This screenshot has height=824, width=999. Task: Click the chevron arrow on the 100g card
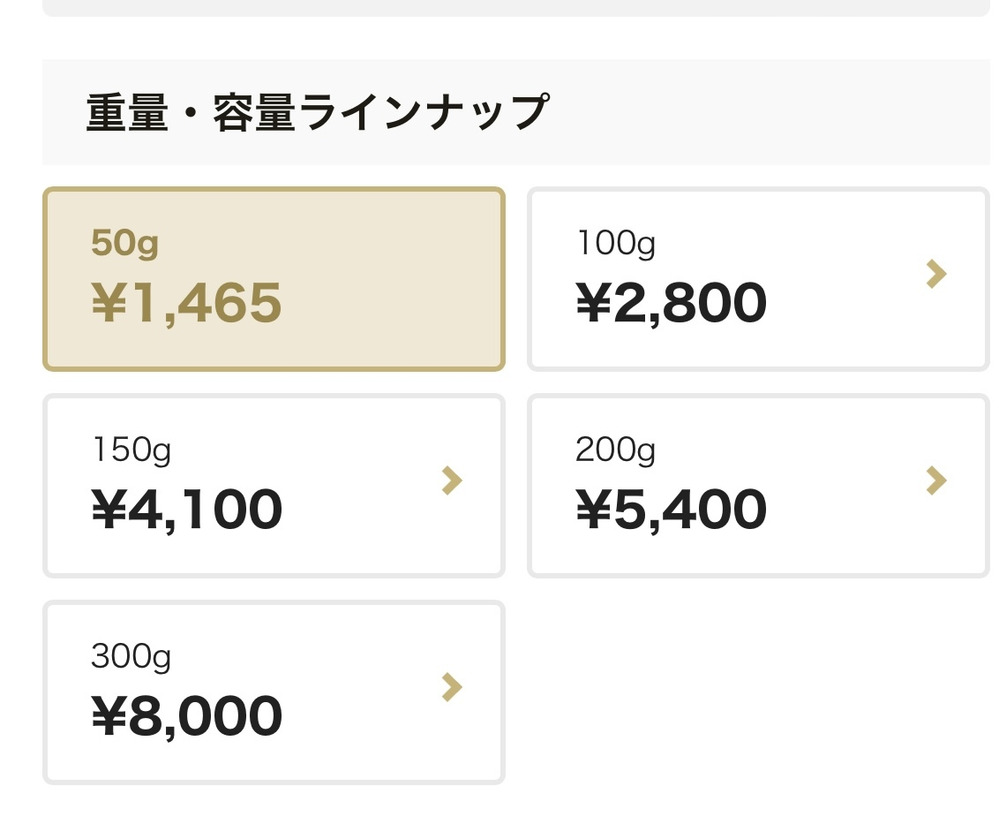click(x=936, y=274)
